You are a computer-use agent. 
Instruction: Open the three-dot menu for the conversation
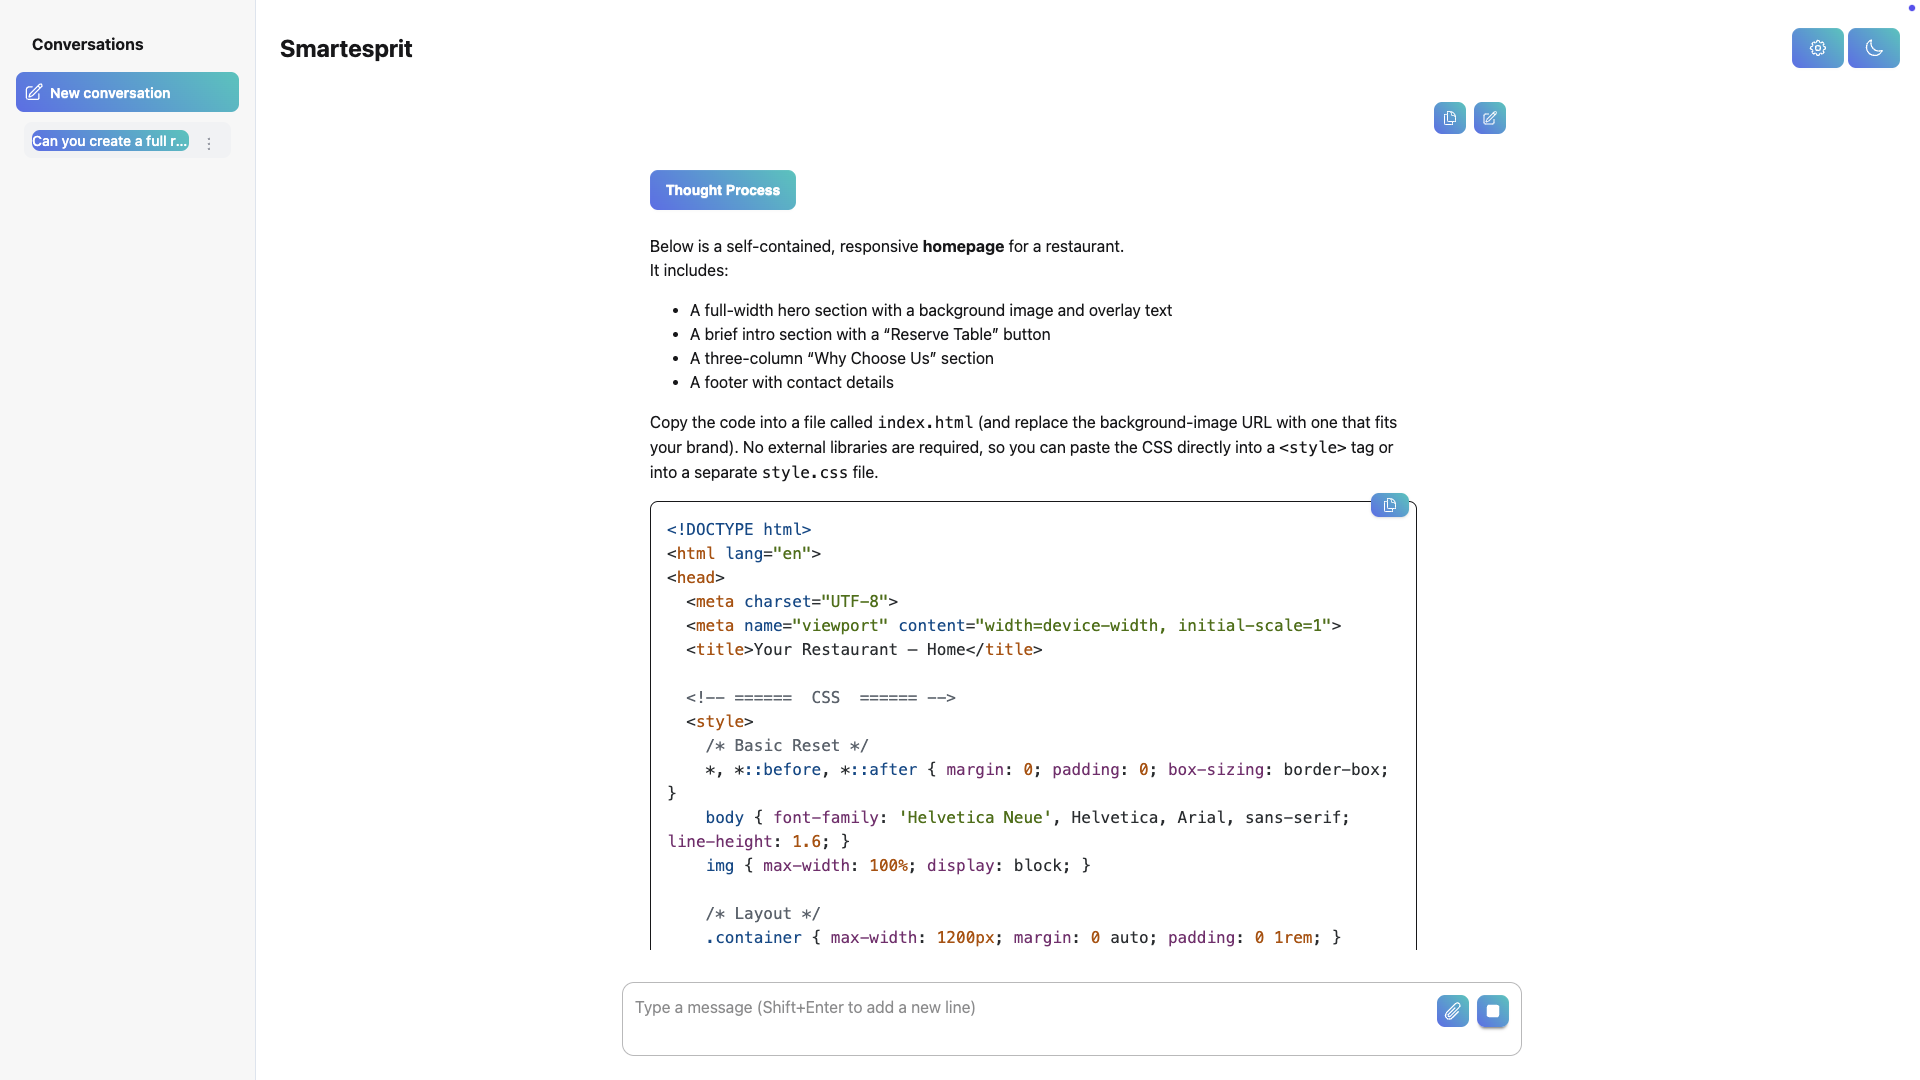209,144
